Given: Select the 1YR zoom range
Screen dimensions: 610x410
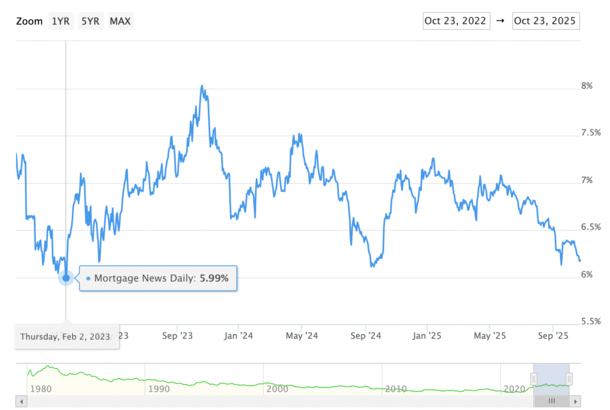Looking at the screenshot, I should point(62,21).
